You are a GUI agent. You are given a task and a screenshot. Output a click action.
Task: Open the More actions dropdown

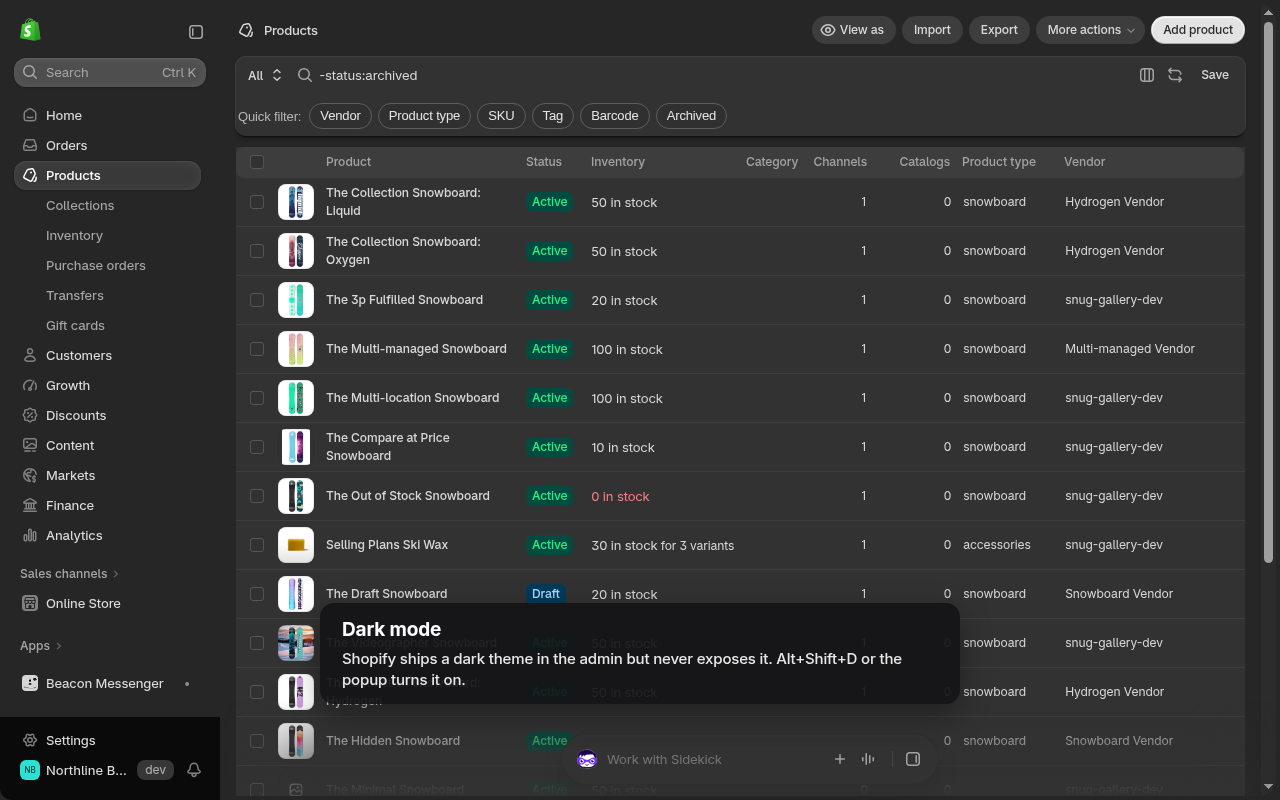[x=1091, y=30]
